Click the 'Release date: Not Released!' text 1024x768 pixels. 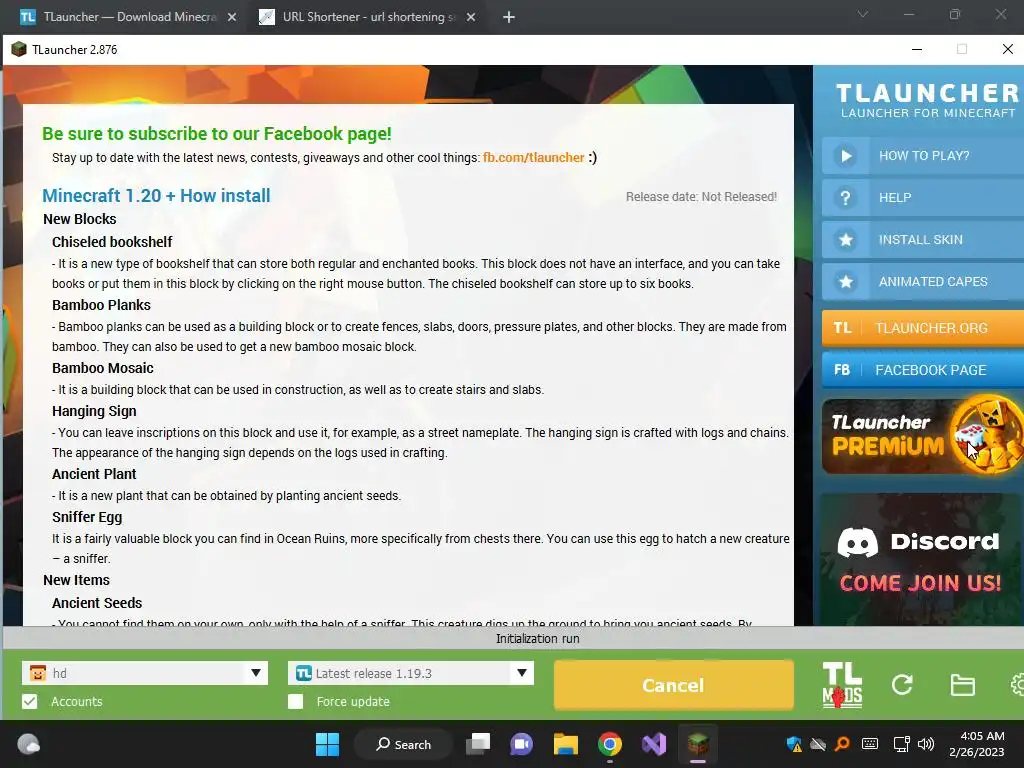click(x=701, y=197)
